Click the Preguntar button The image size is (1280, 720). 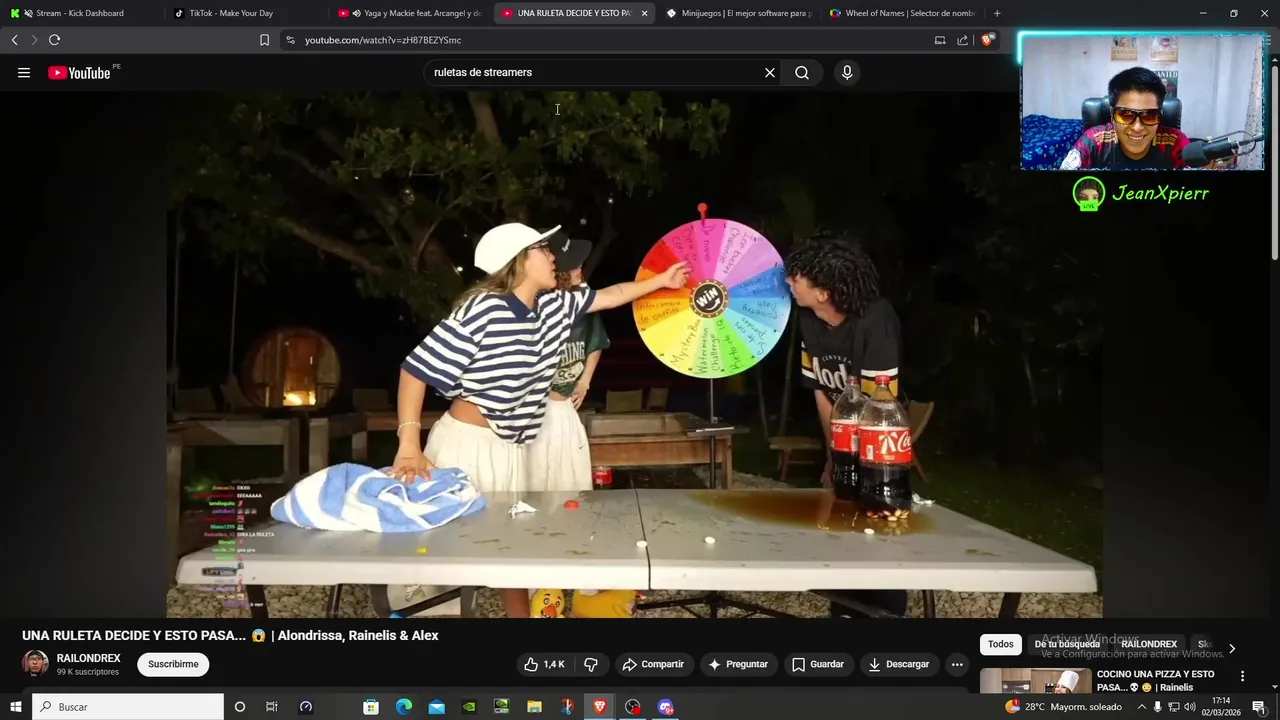point(738,664)
